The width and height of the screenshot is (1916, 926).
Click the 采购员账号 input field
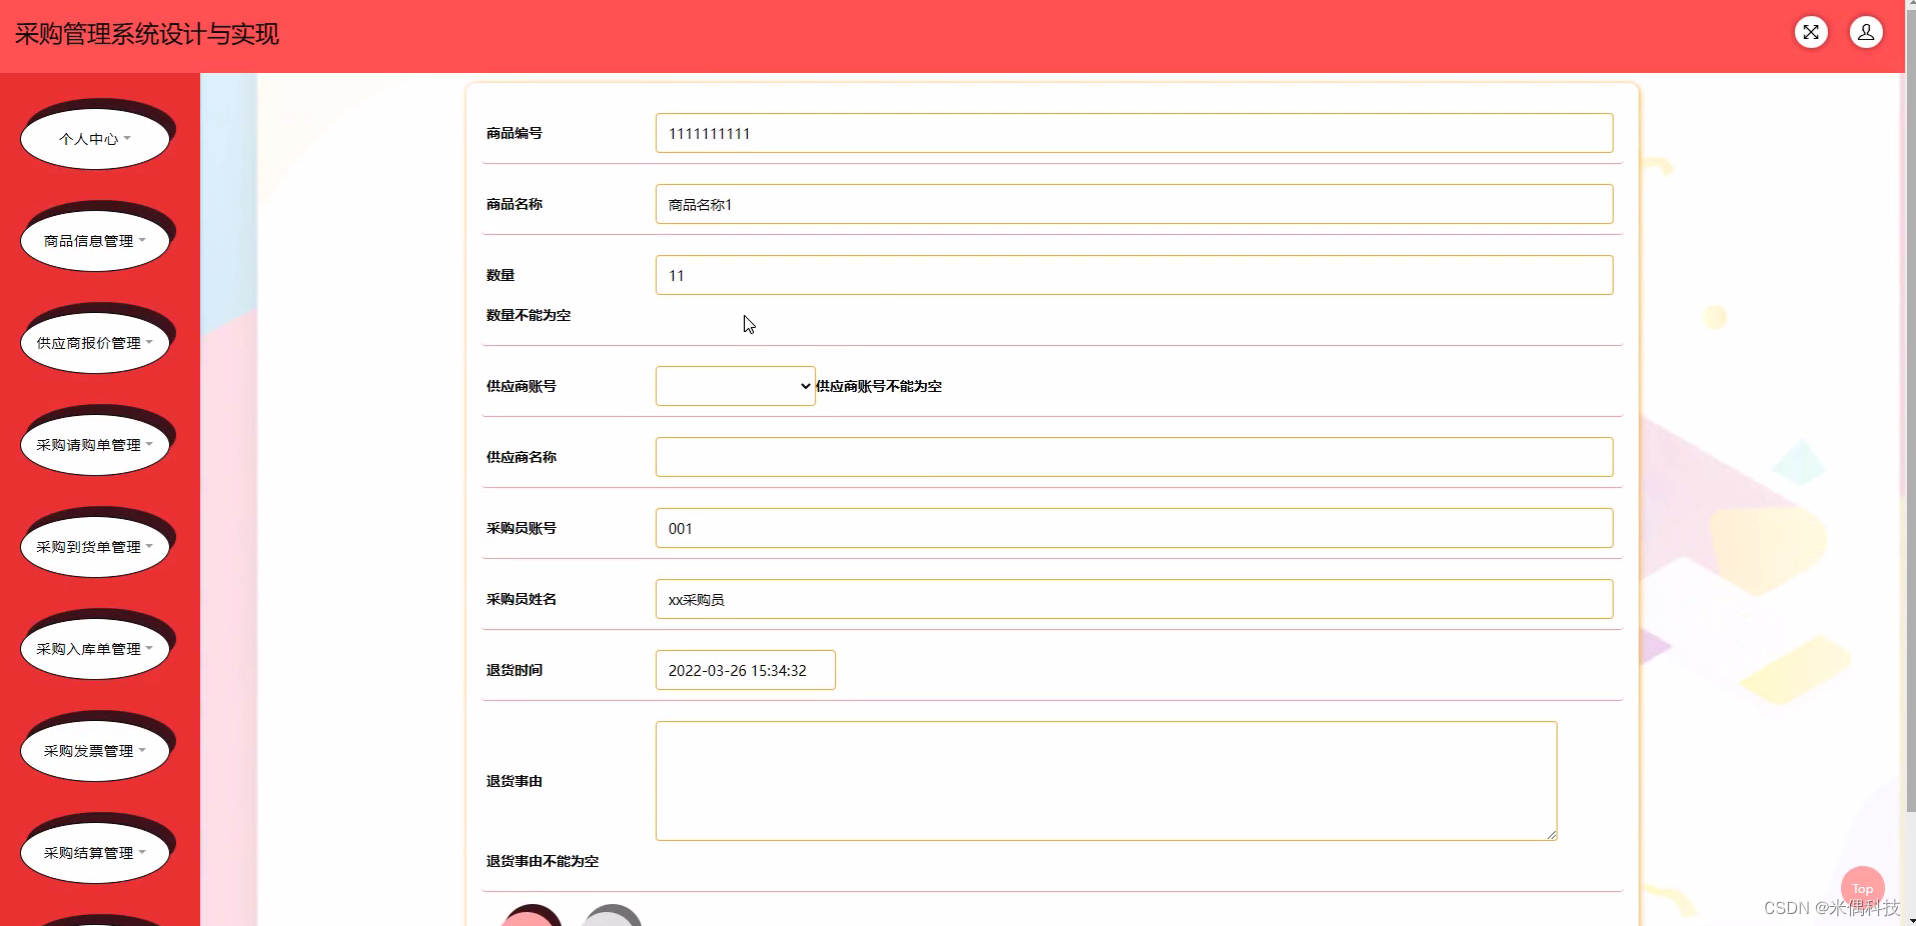click(x=1134, y=528)
